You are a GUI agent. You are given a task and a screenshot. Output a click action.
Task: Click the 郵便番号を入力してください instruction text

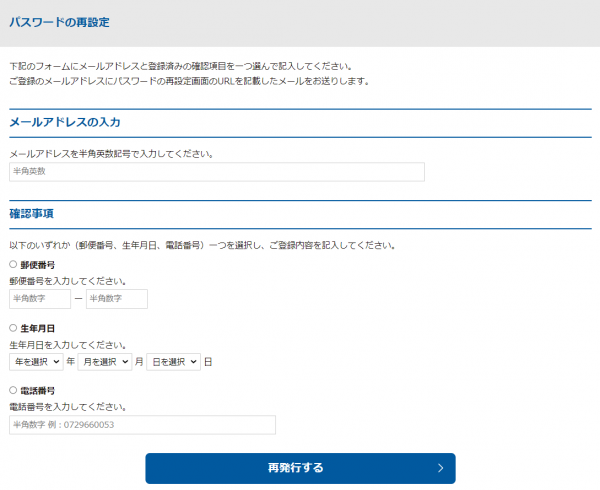click(67, 281)
